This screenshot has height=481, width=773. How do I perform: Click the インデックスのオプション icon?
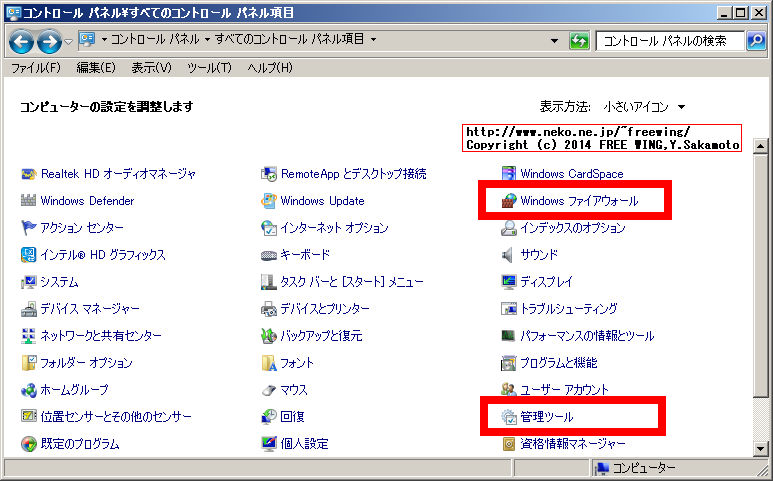(508, 228)
